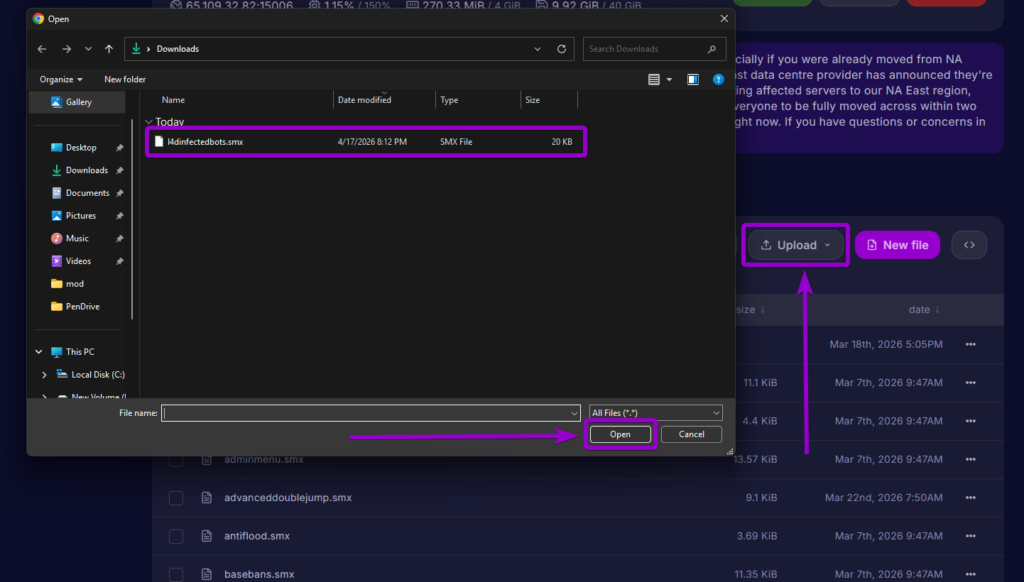Viewport: 1024px width, 582px height.
Task: Click the magnifier icon in Search Downloads box
Action: 710,48
